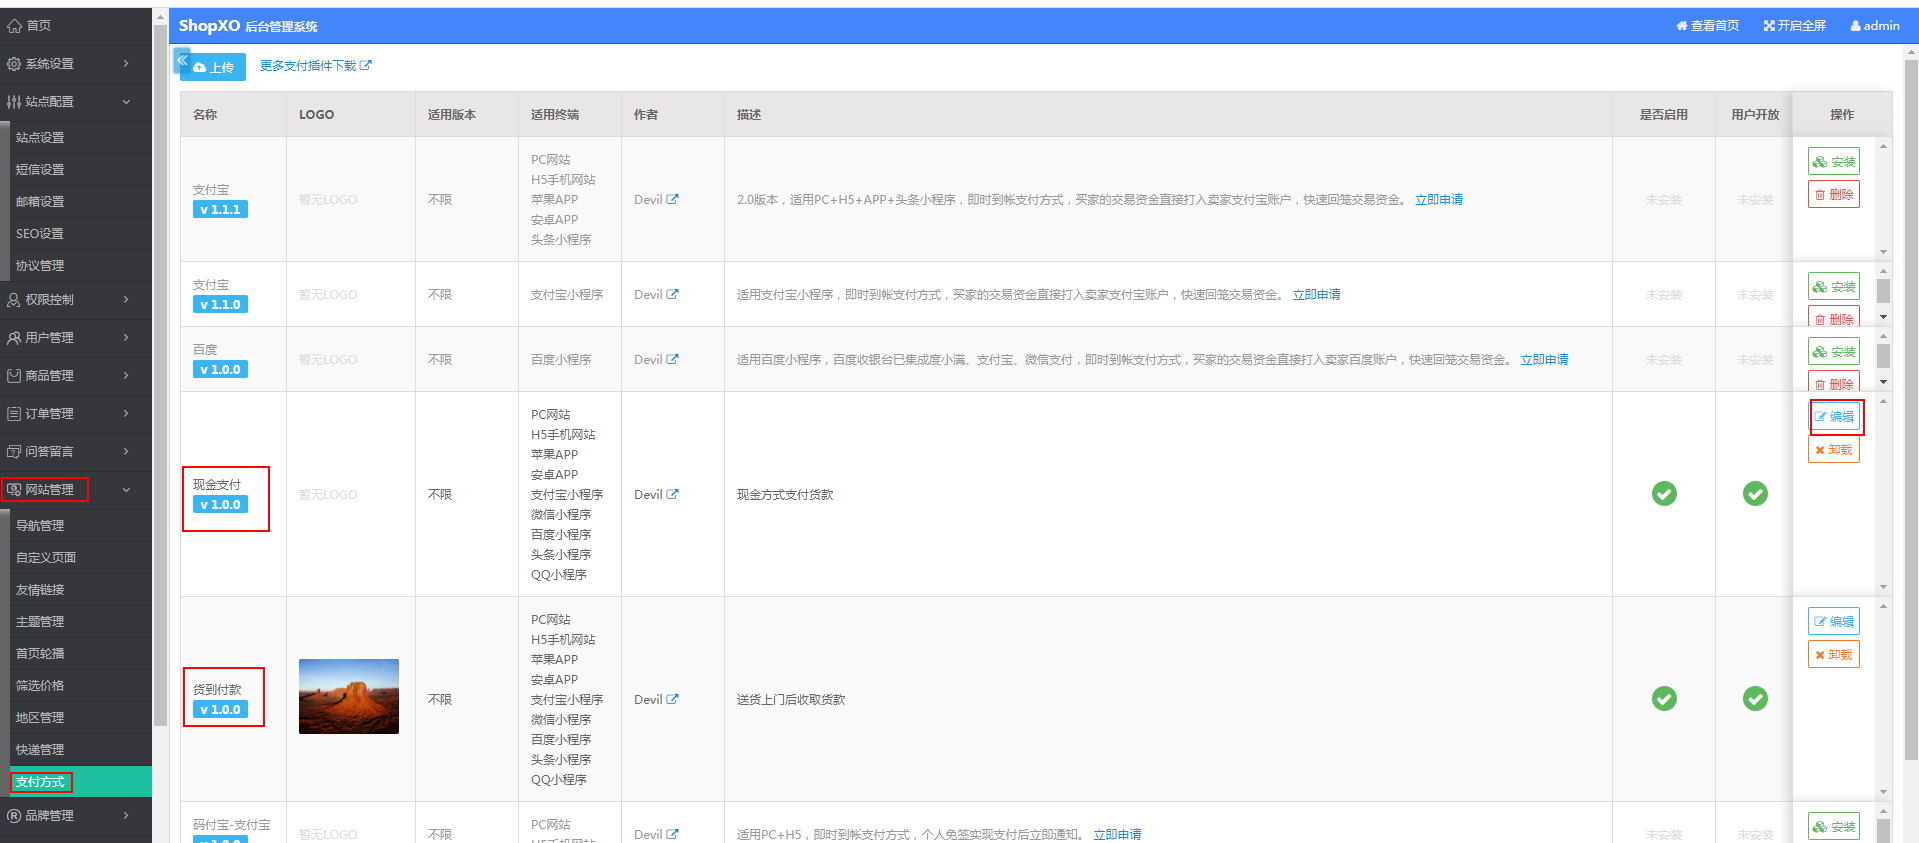The height and width of the screenshot is (843, 1919).
Task: Open 更多支付插件下载 link
Action: pyautogui.click(x=315, y=66)
